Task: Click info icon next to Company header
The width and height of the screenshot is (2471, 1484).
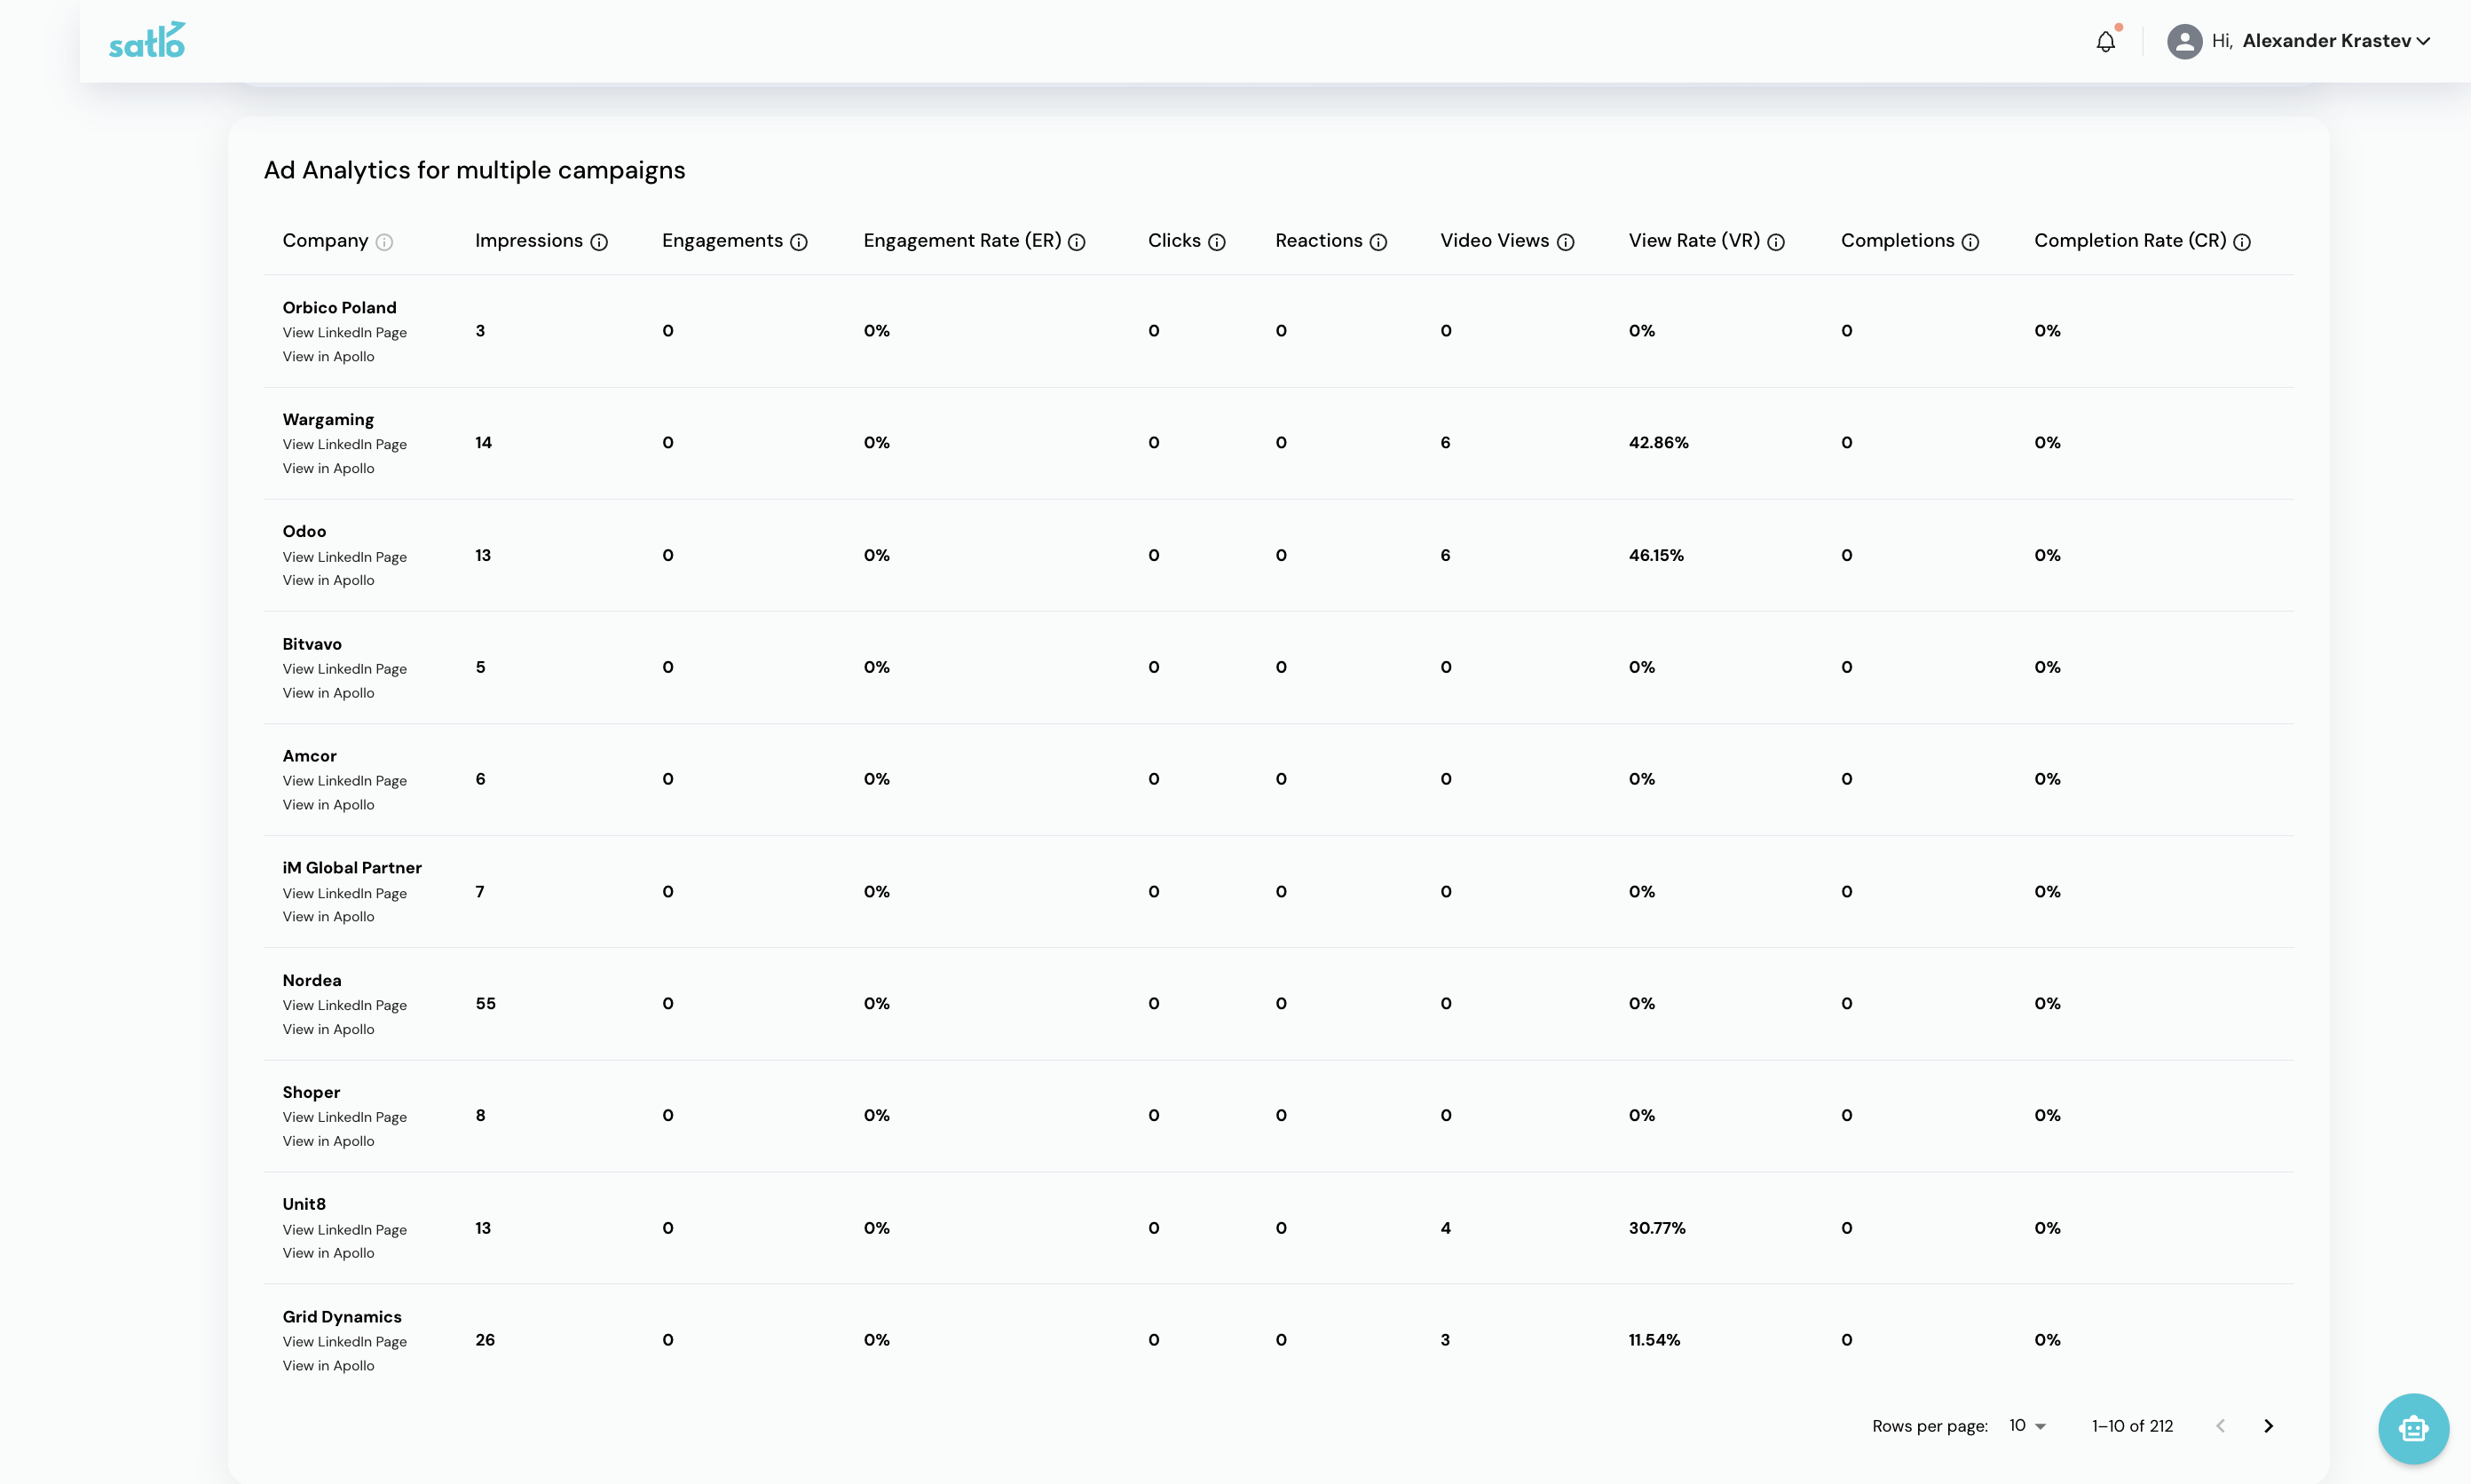Action: [x=384, y=242]
